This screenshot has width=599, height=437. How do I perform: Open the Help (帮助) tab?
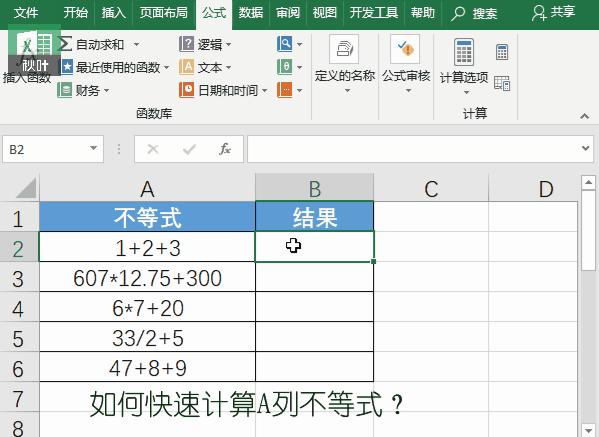click(423, 13)
